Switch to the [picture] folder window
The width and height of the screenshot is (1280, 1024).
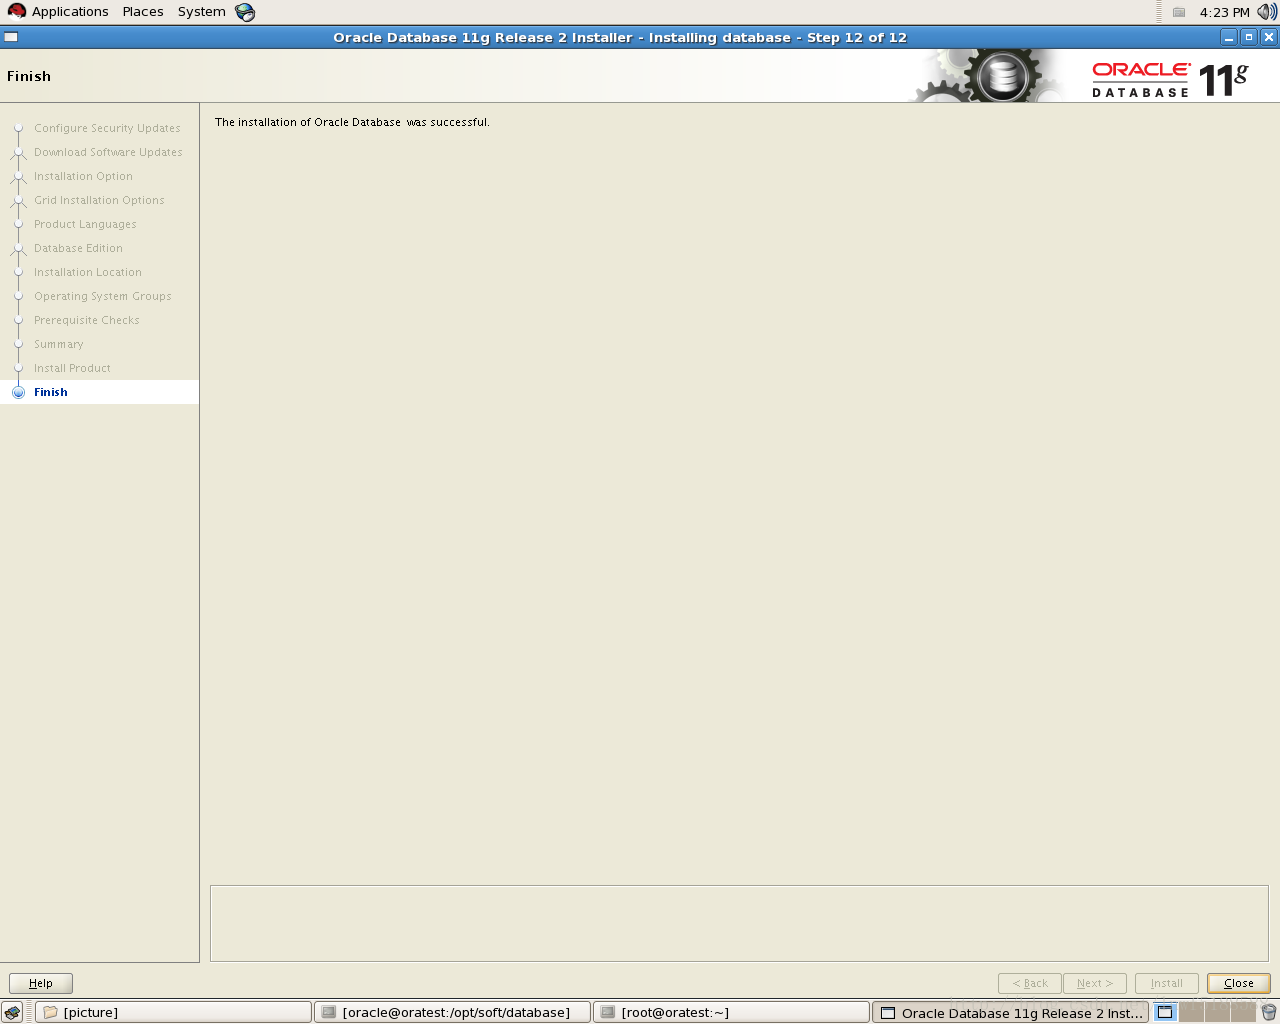(173, 1012)
